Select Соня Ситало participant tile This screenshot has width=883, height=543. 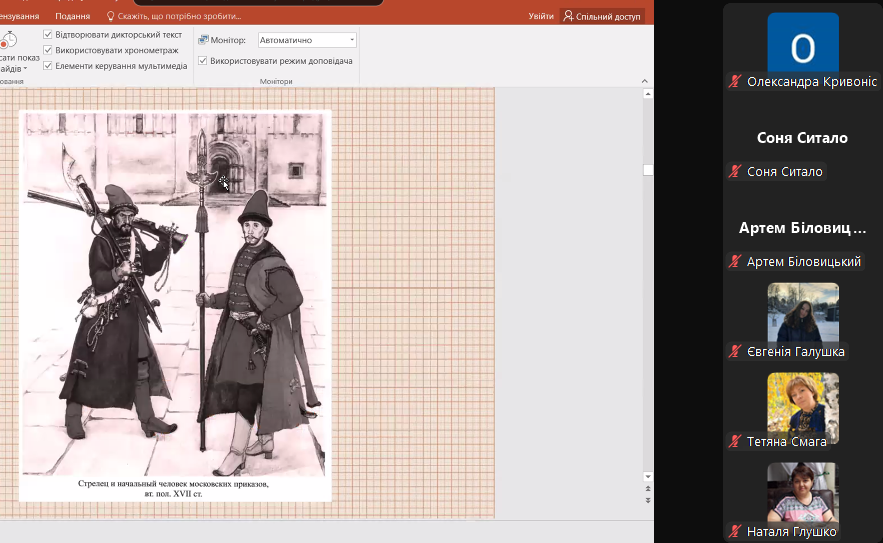[802, 138]
